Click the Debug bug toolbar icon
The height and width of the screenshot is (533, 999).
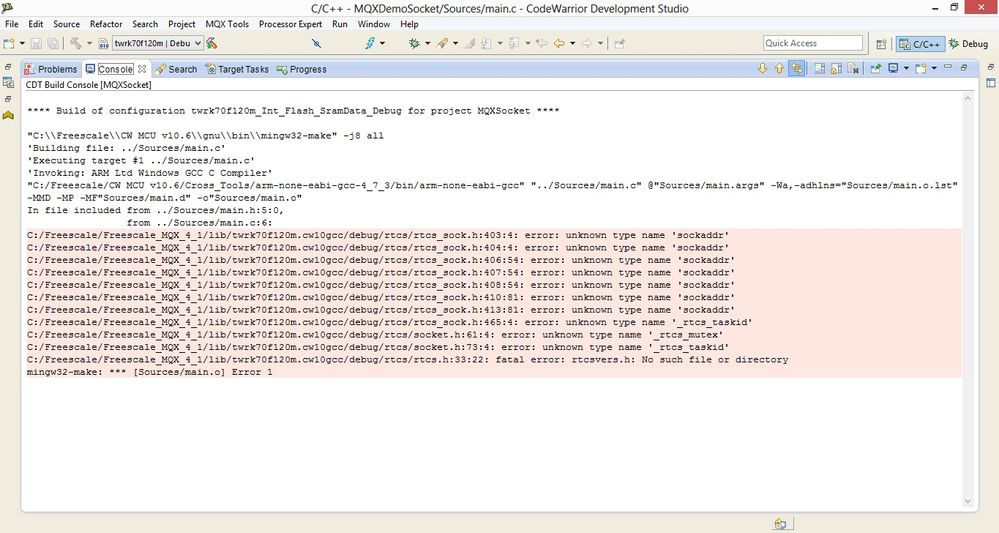pos(414,43)
